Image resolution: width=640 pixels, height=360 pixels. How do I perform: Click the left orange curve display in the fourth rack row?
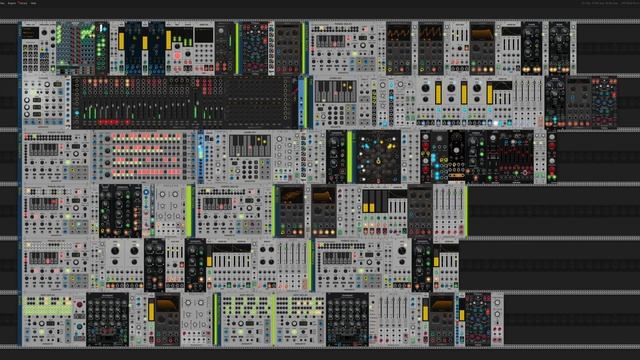click(292, 196)
